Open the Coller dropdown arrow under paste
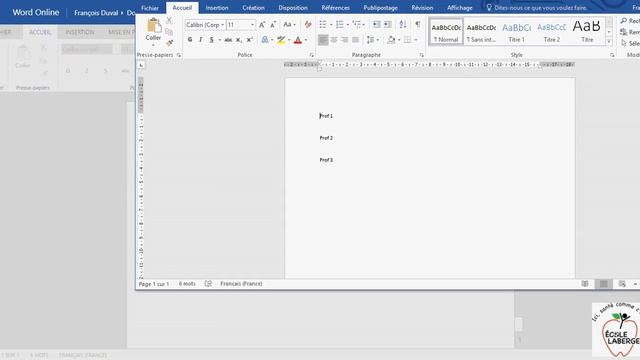 click(x=153, y=45)
